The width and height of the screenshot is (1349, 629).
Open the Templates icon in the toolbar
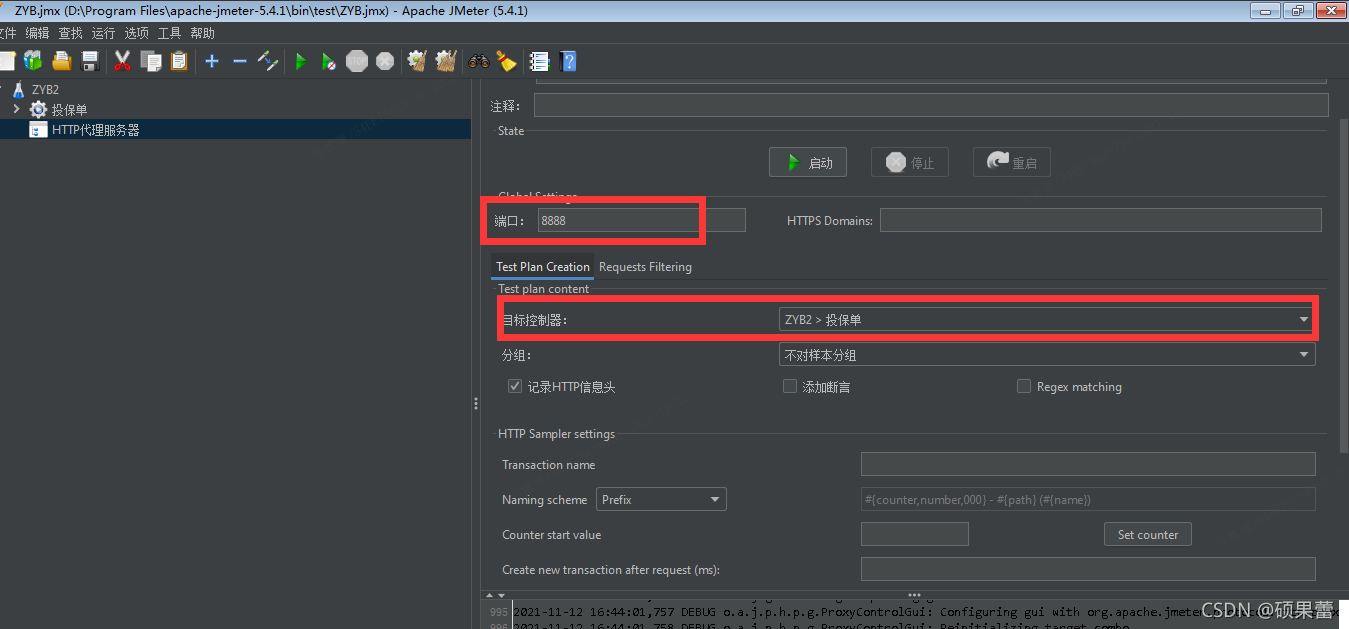(33, 61)
